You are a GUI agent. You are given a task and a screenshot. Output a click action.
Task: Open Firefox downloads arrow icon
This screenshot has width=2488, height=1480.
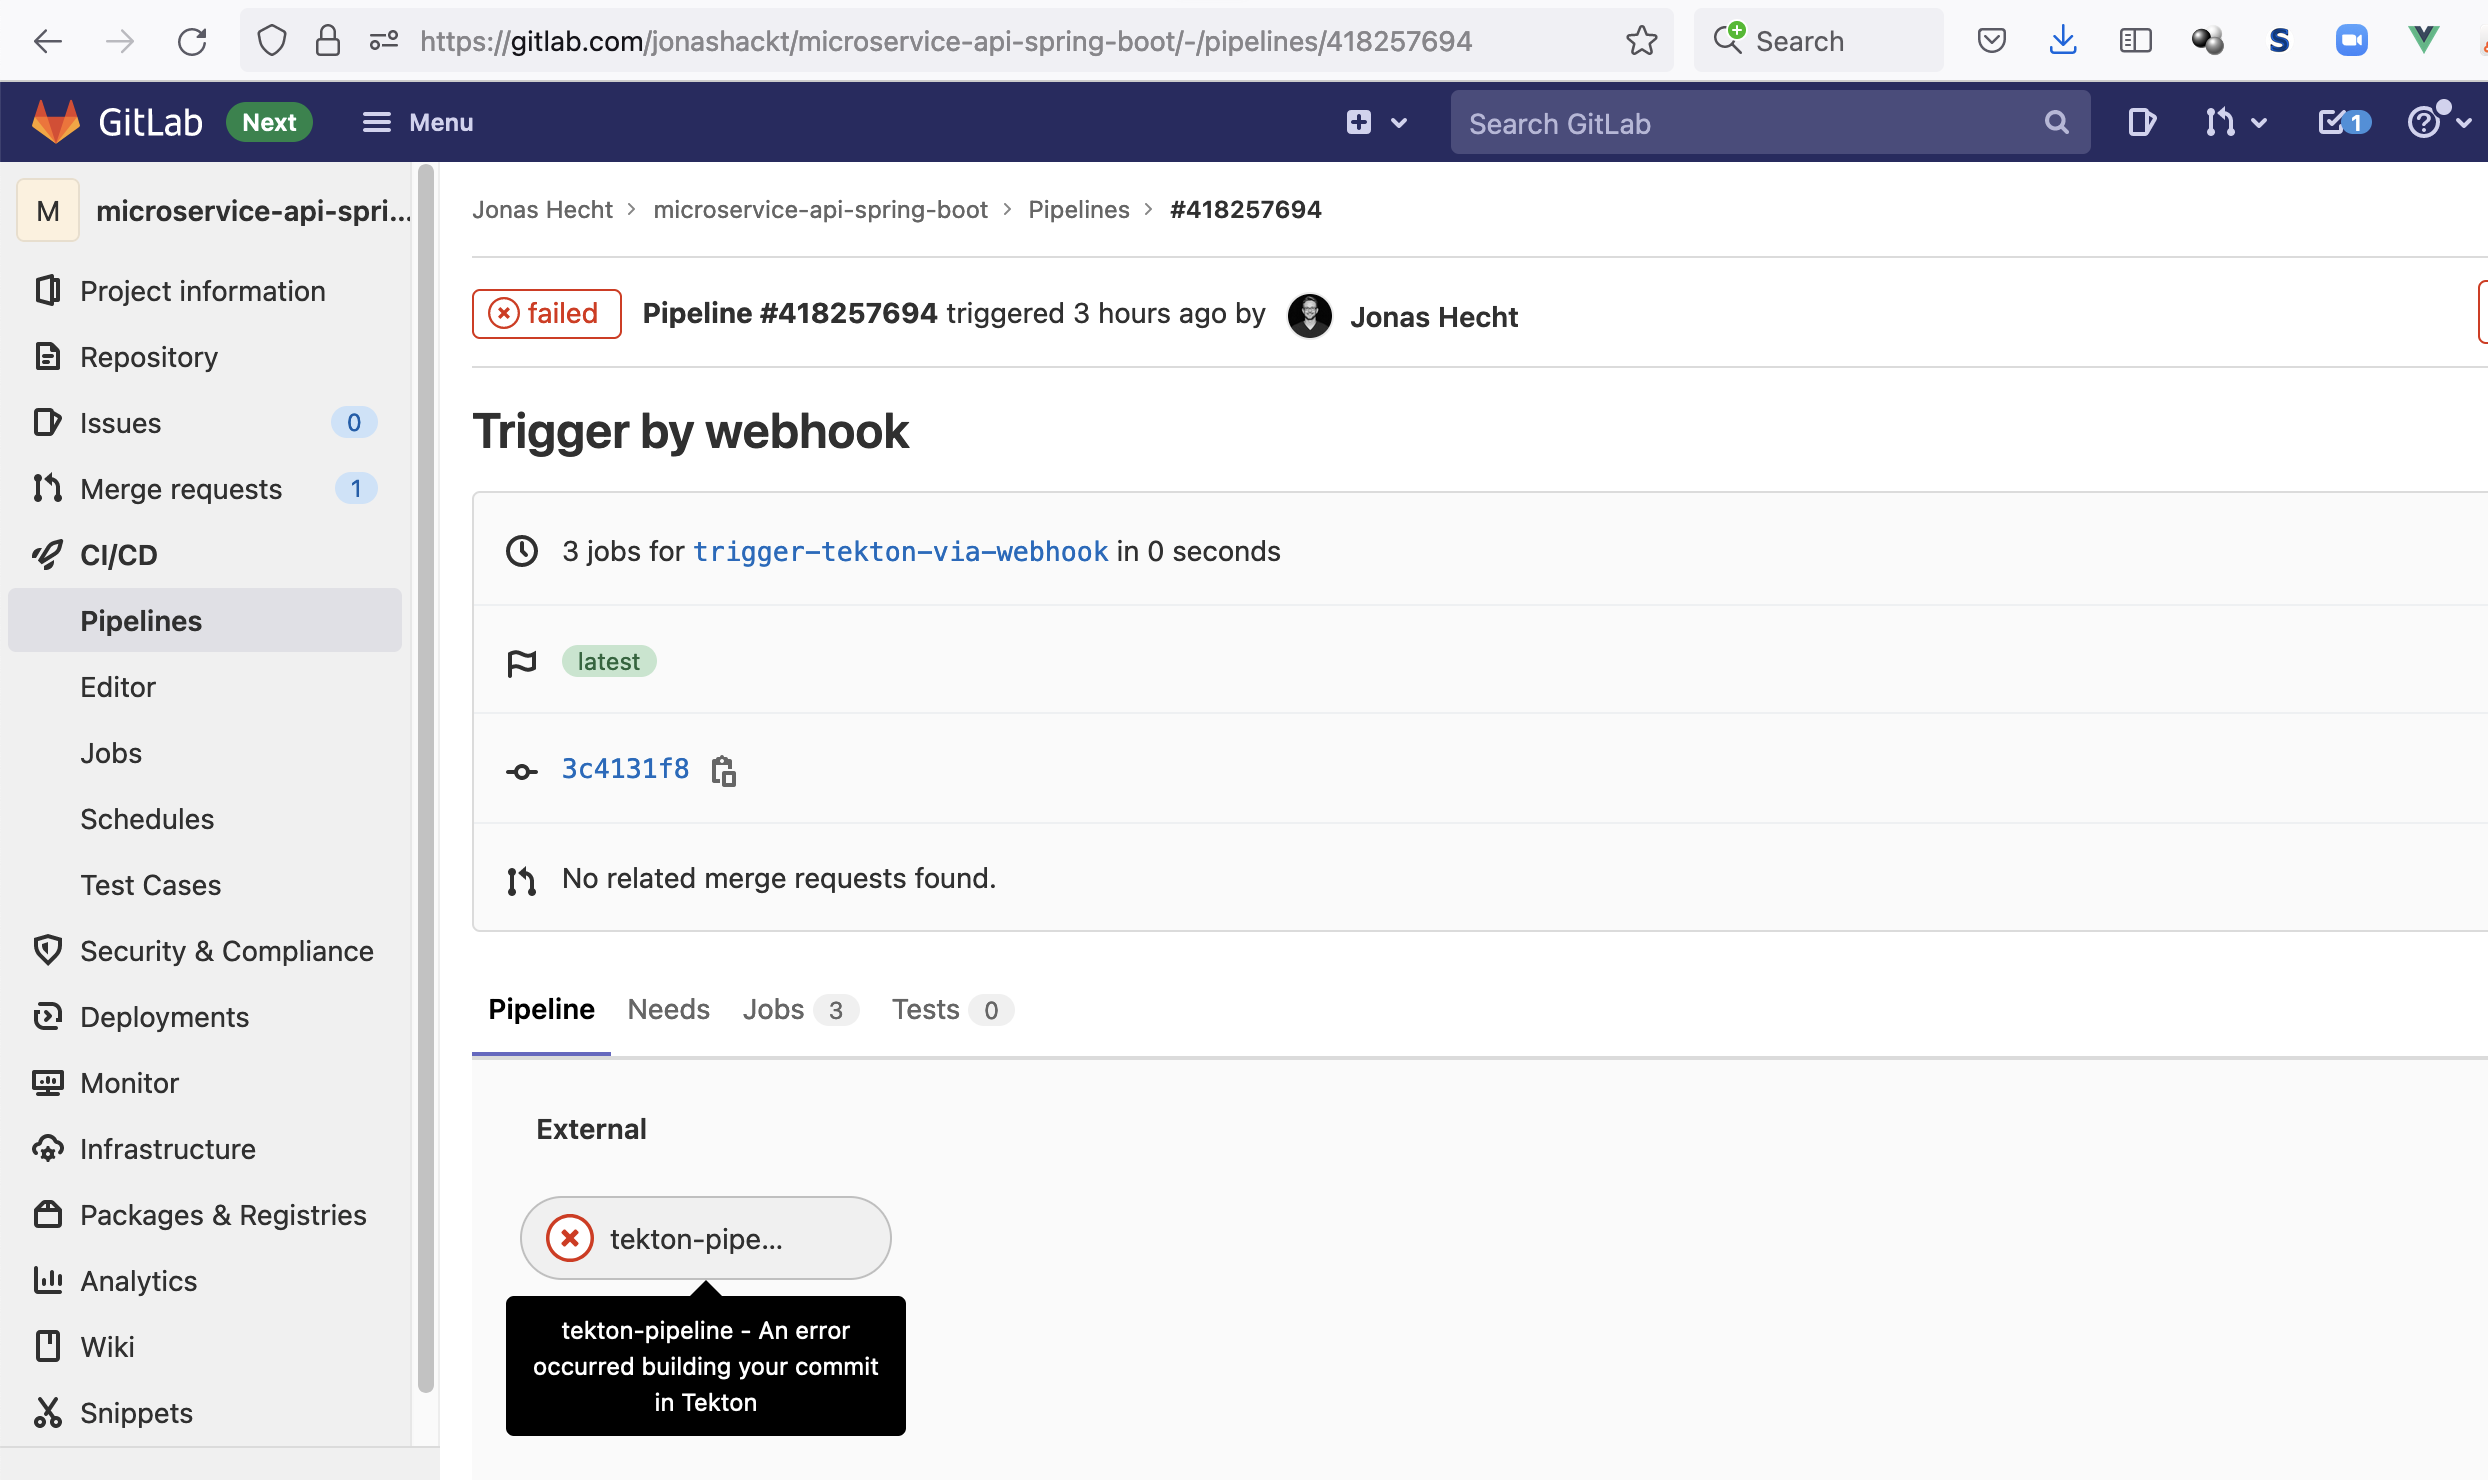coord(2063,41)
